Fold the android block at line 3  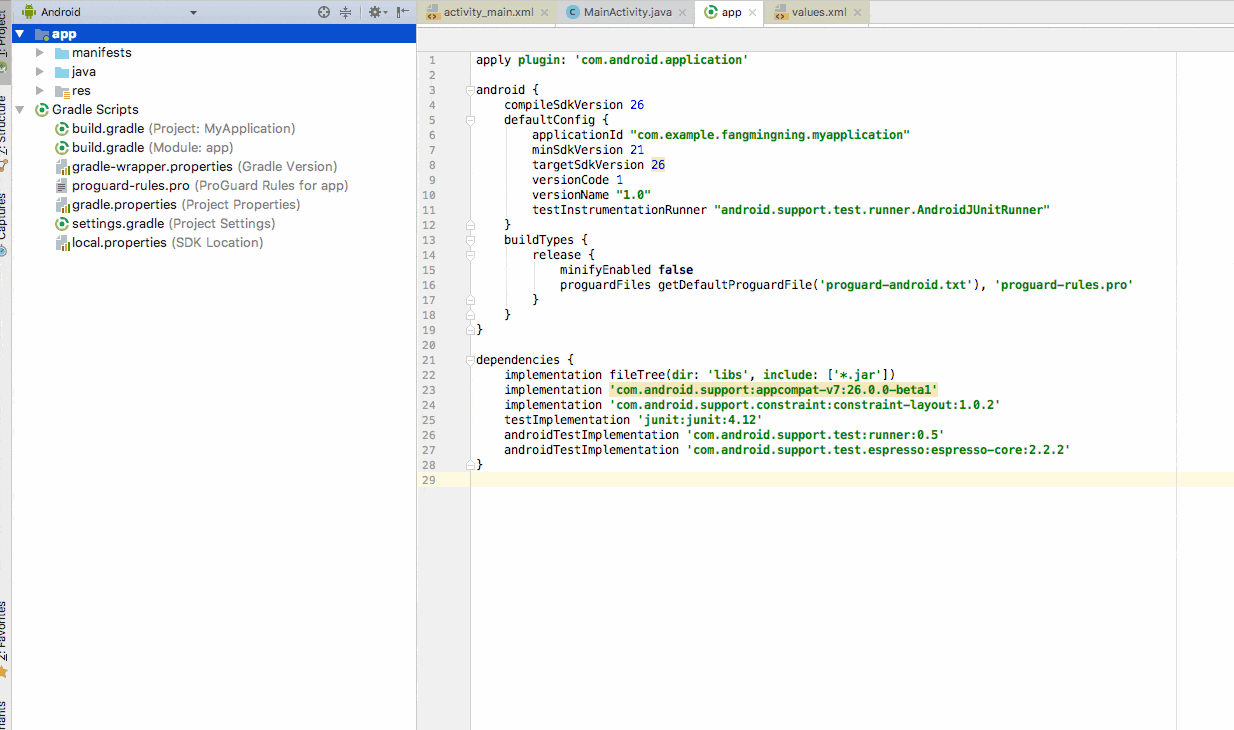[470, 90]
